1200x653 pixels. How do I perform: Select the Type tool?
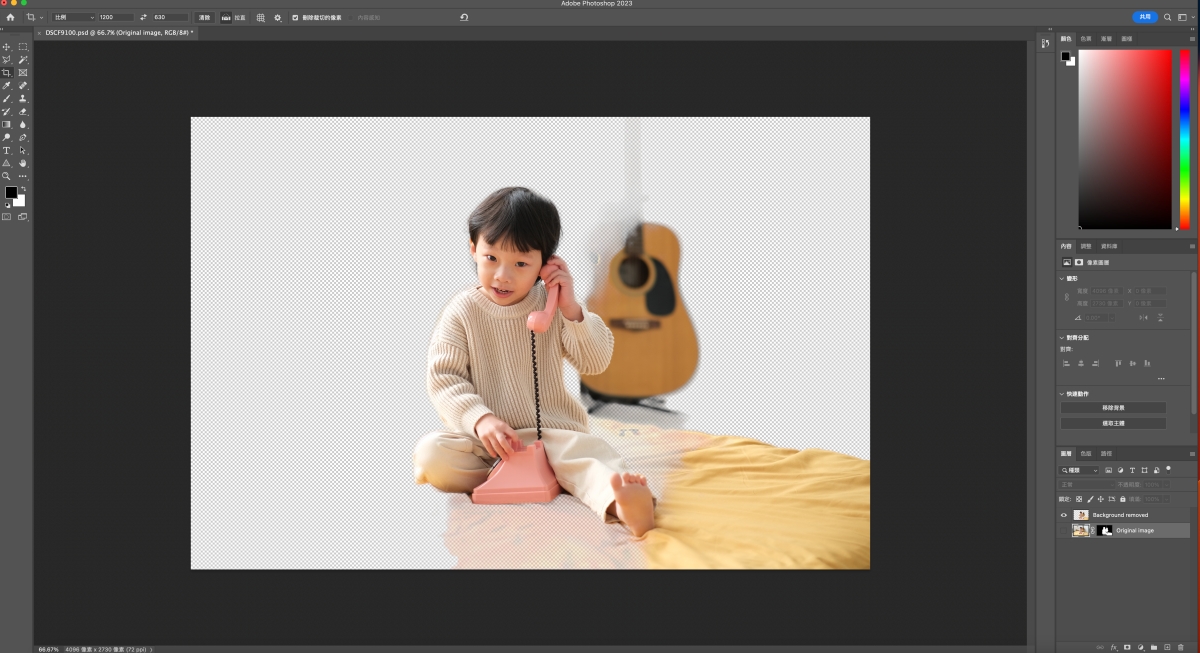(x=6, y=151)
